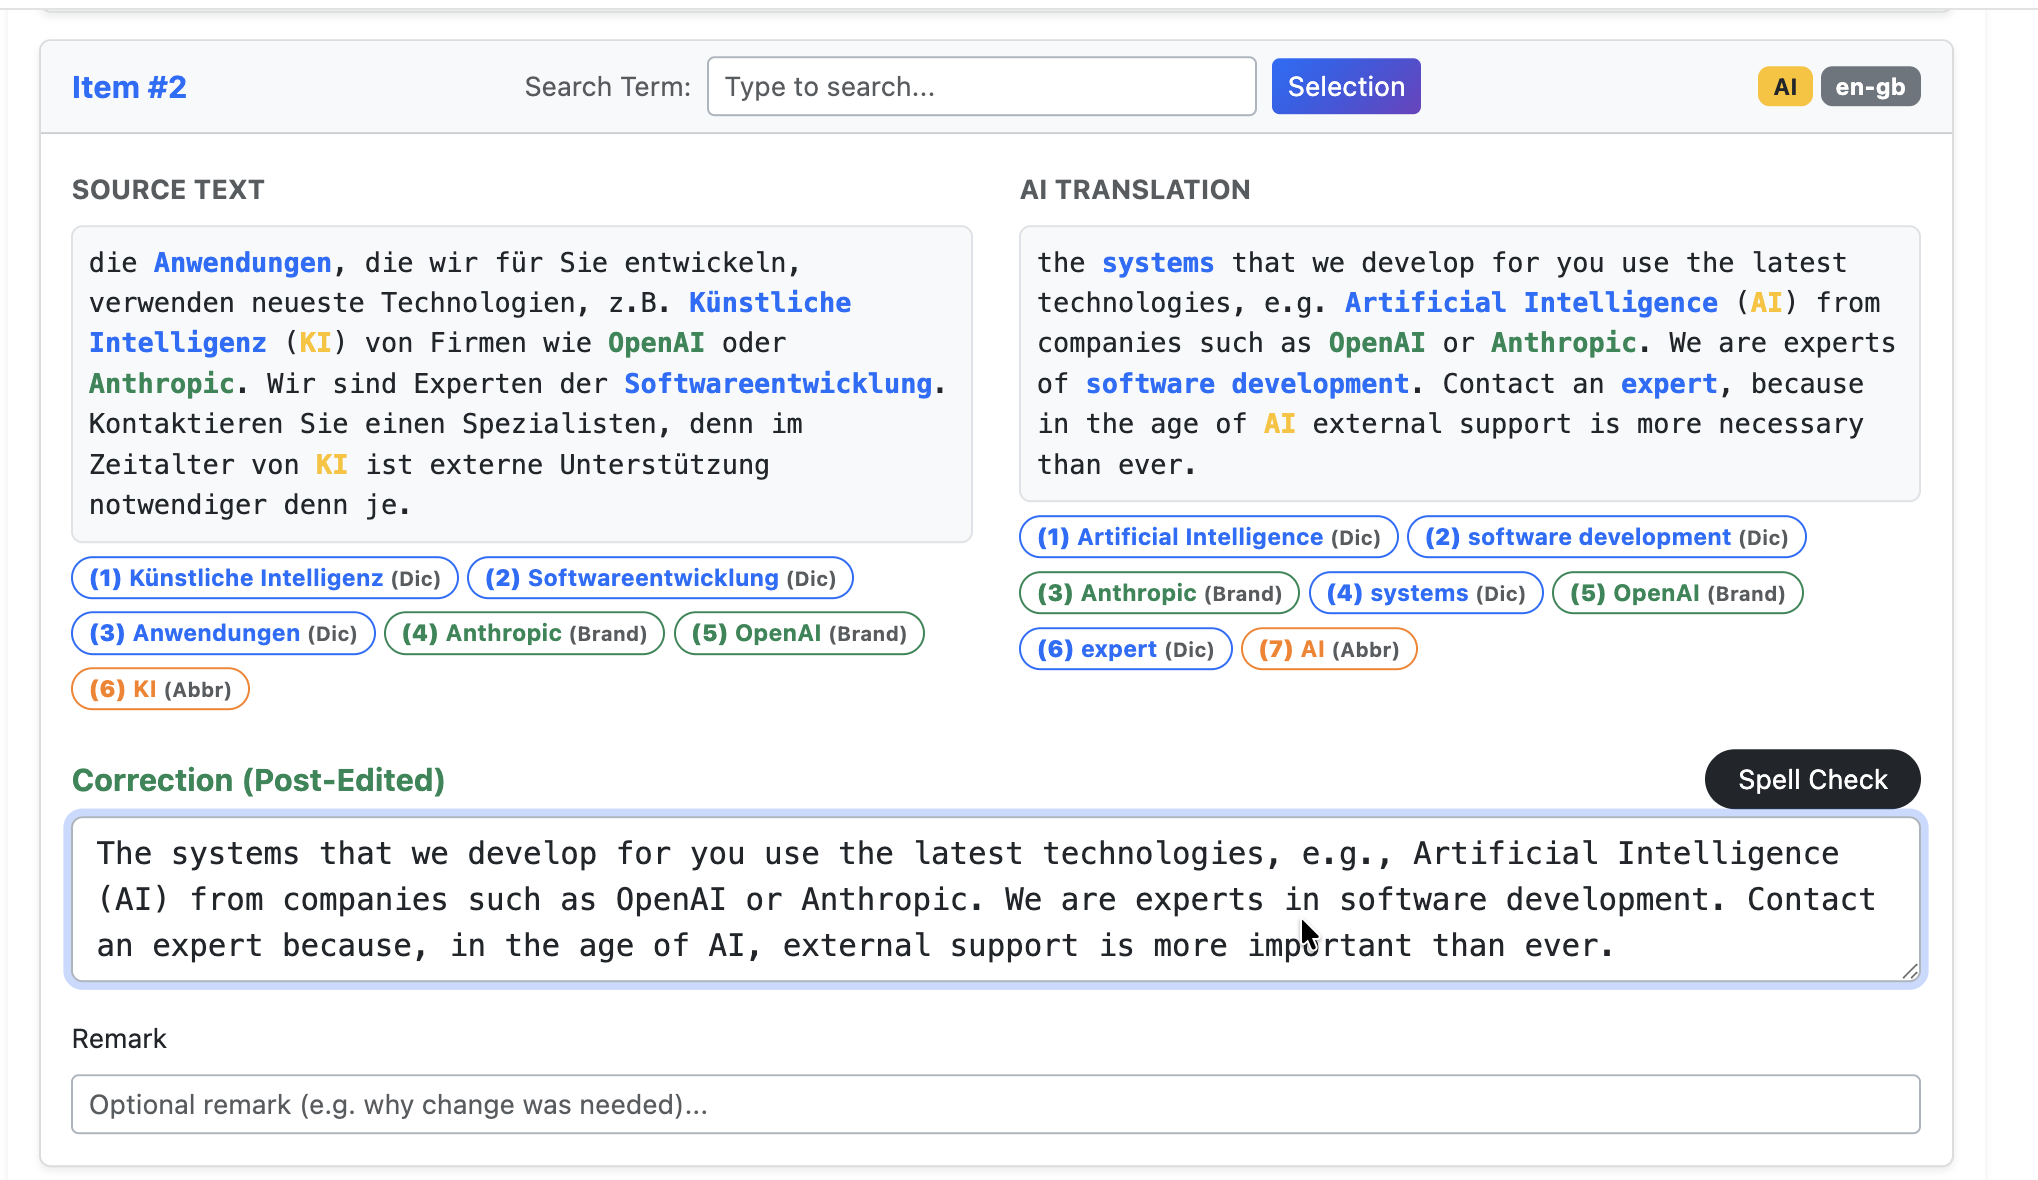Click the Correction (Post-Edited) heading
The image size is (2038, 1180).
[x=258, y=780]
